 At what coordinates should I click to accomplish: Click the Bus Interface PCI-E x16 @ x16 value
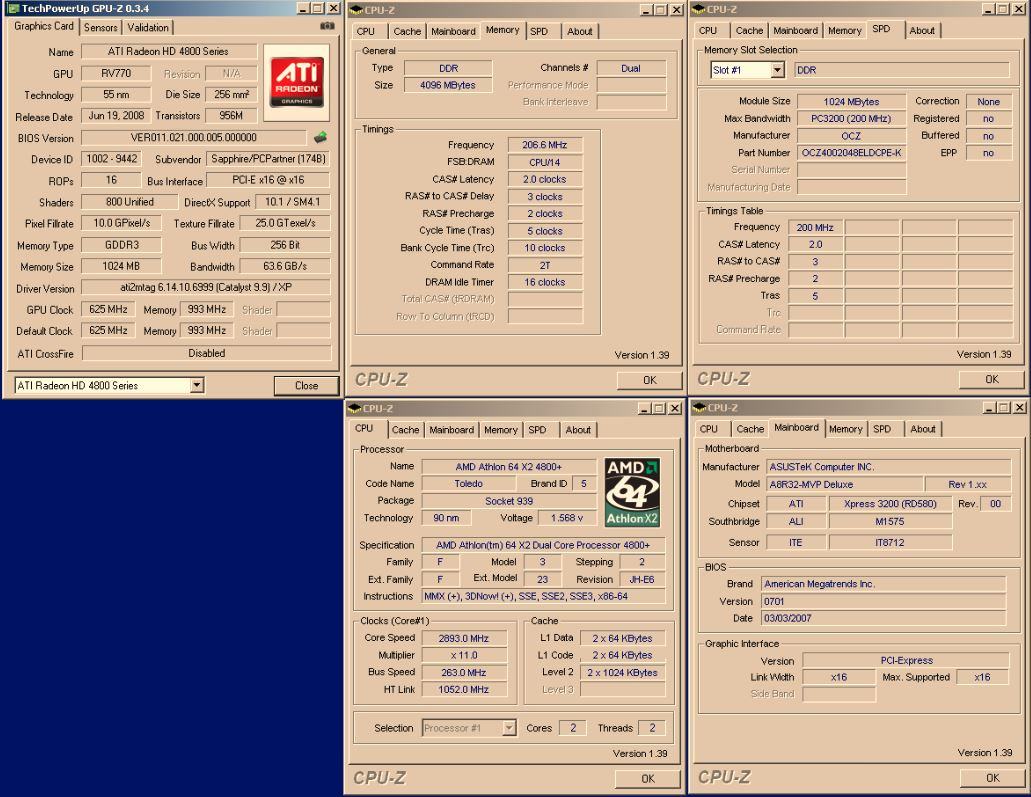click(268, 180)
